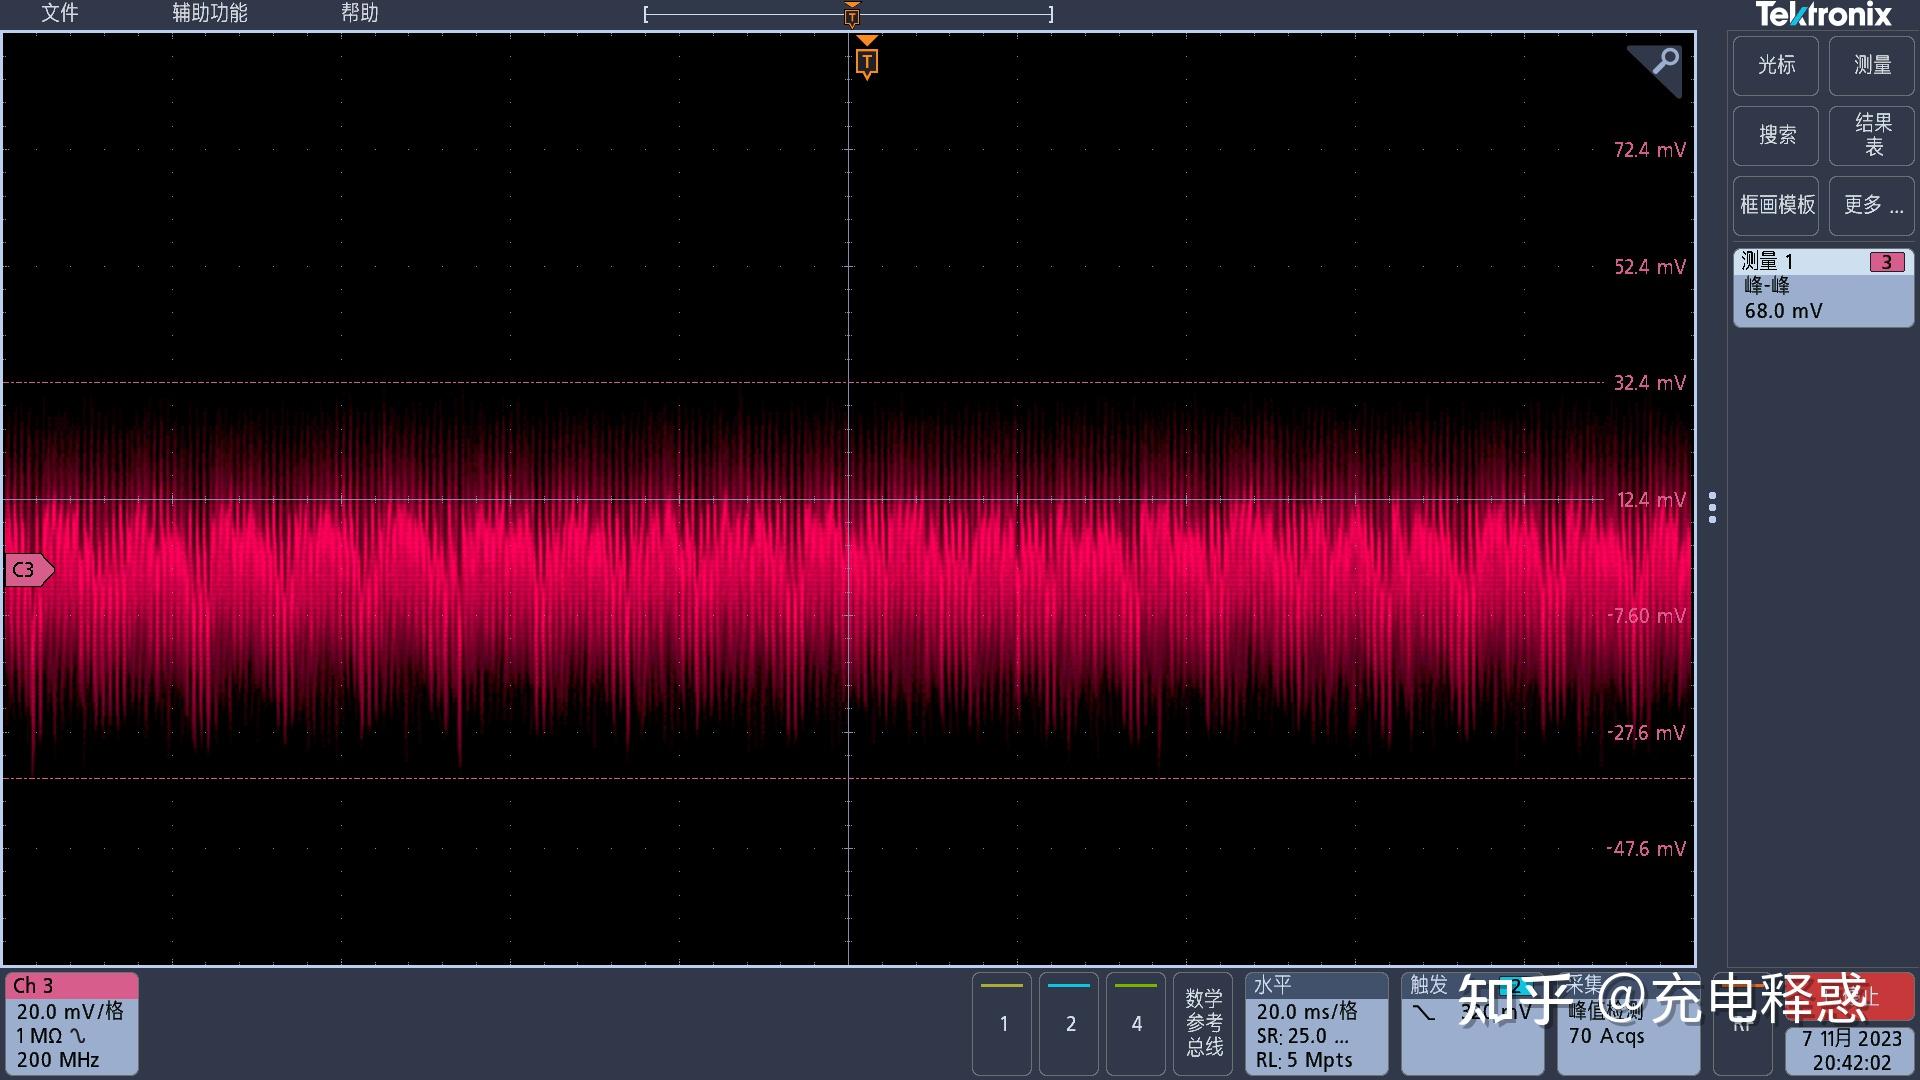Turn on channel 2
Viewport: 1920px width, 1080px height.
point(1069,1023)
